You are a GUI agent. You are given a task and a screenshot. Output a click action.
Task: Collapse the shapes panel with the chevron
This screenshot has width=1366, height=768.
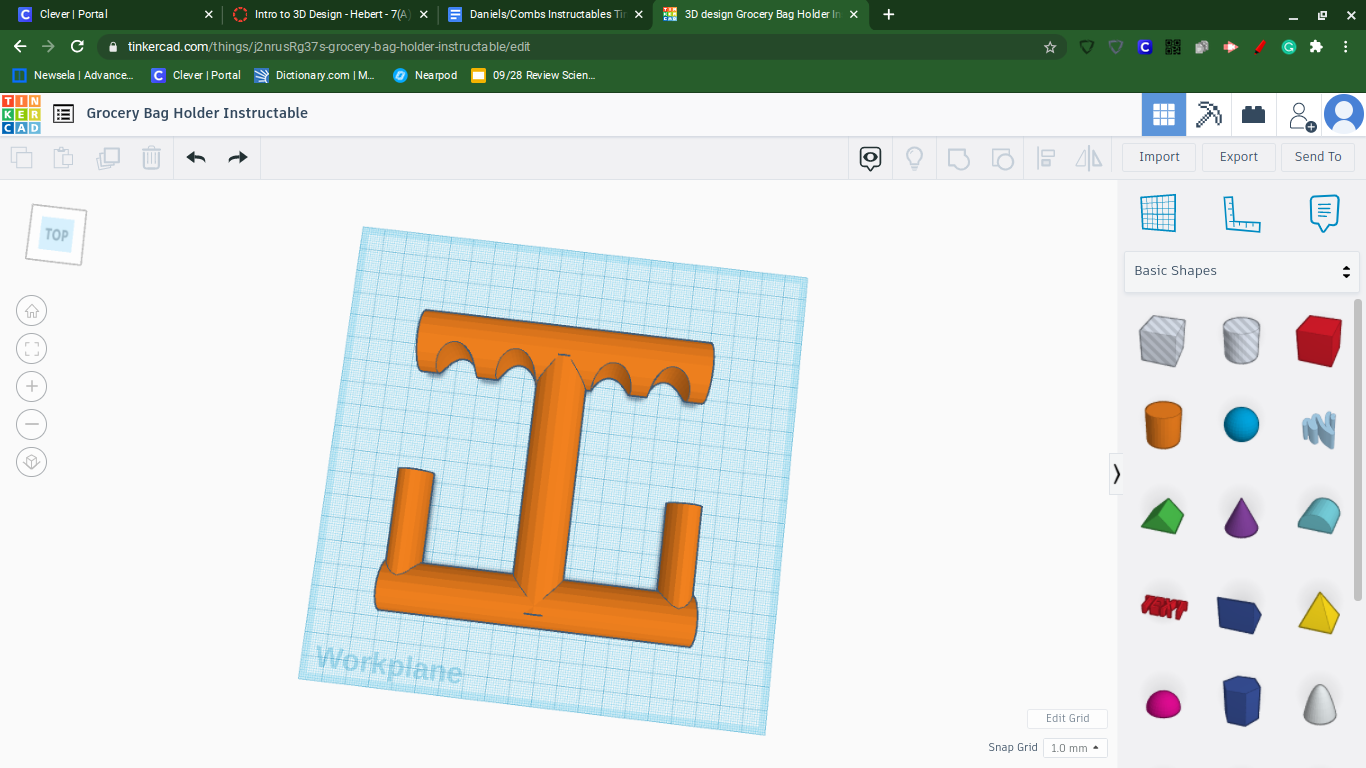(1116, 474)
